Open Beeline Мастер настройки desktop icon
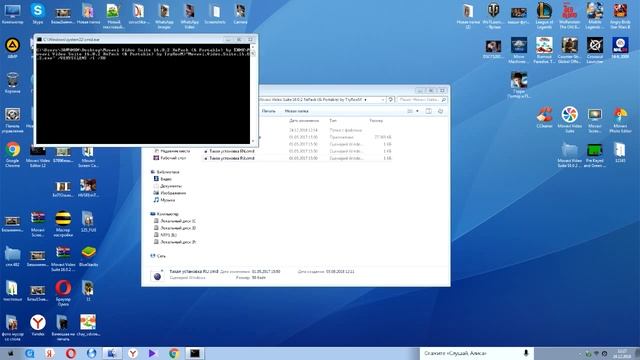This screenshot has height=360, width=640. [63, 224]
